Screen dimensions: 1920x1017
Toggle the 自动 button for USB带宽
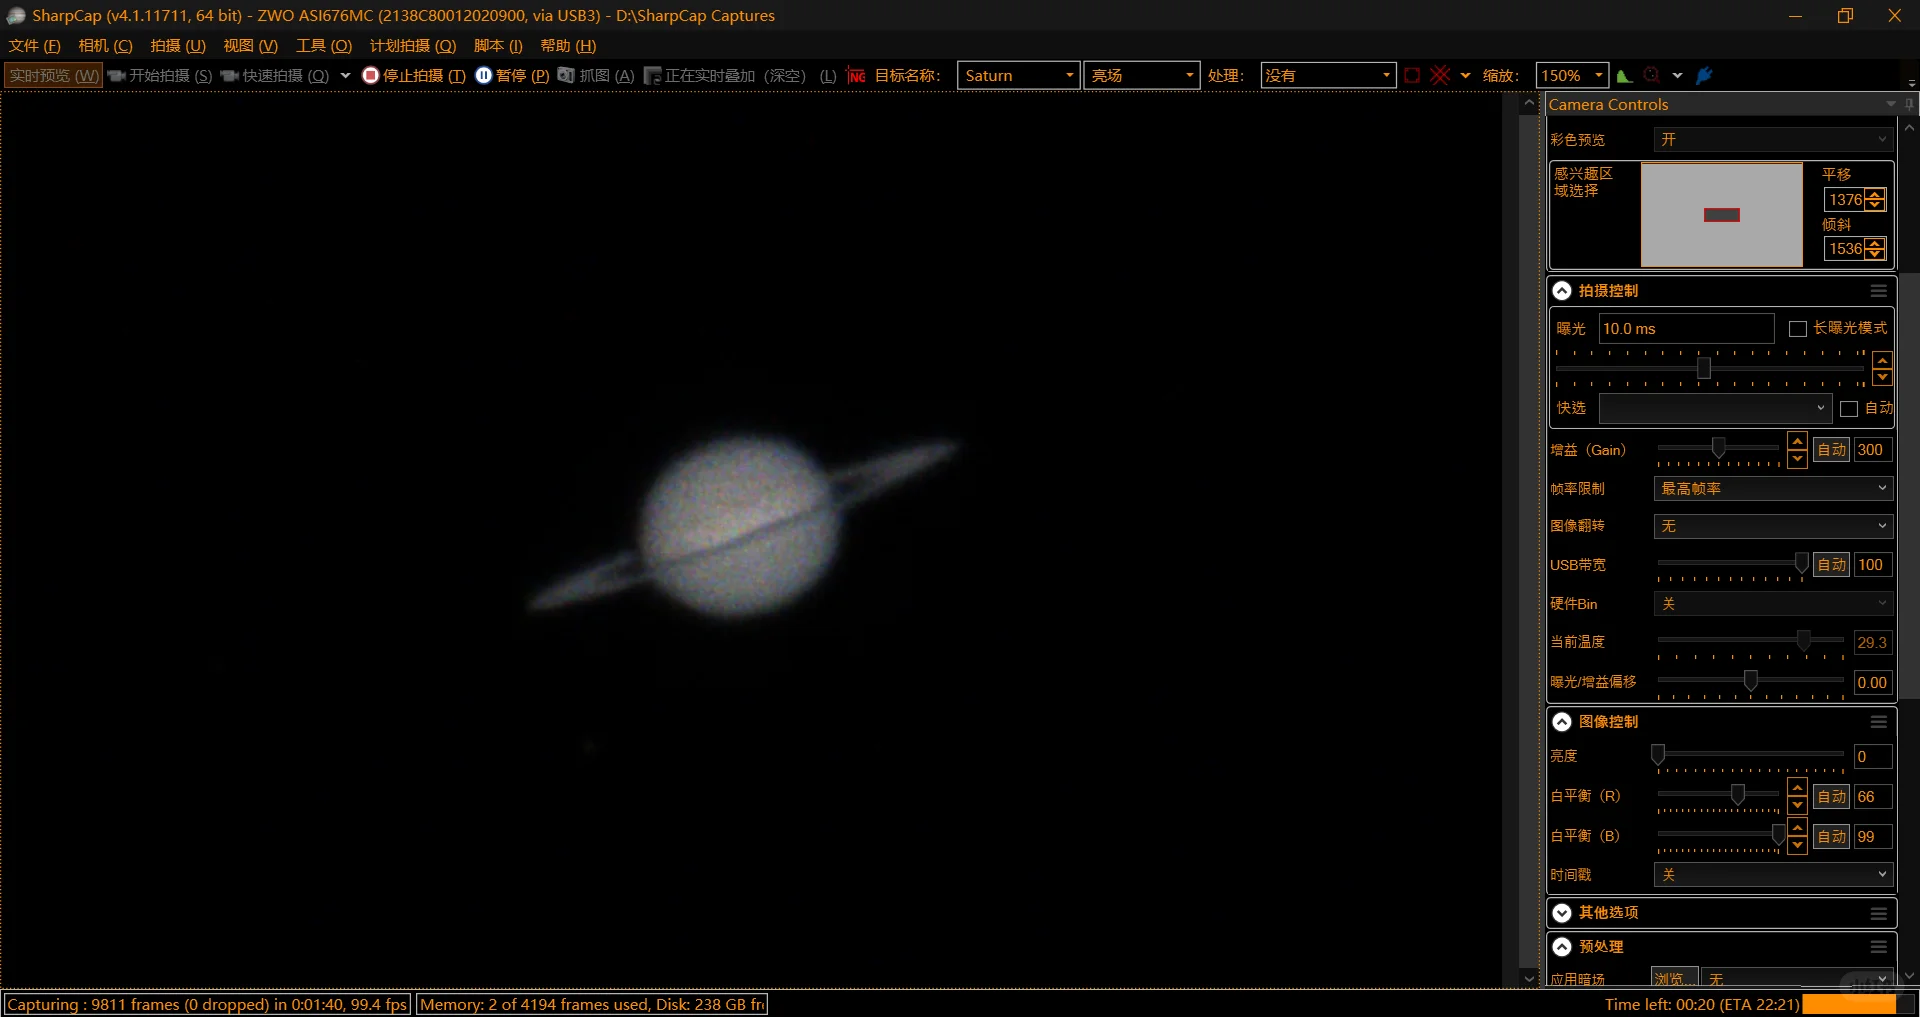coord(1832,565)
